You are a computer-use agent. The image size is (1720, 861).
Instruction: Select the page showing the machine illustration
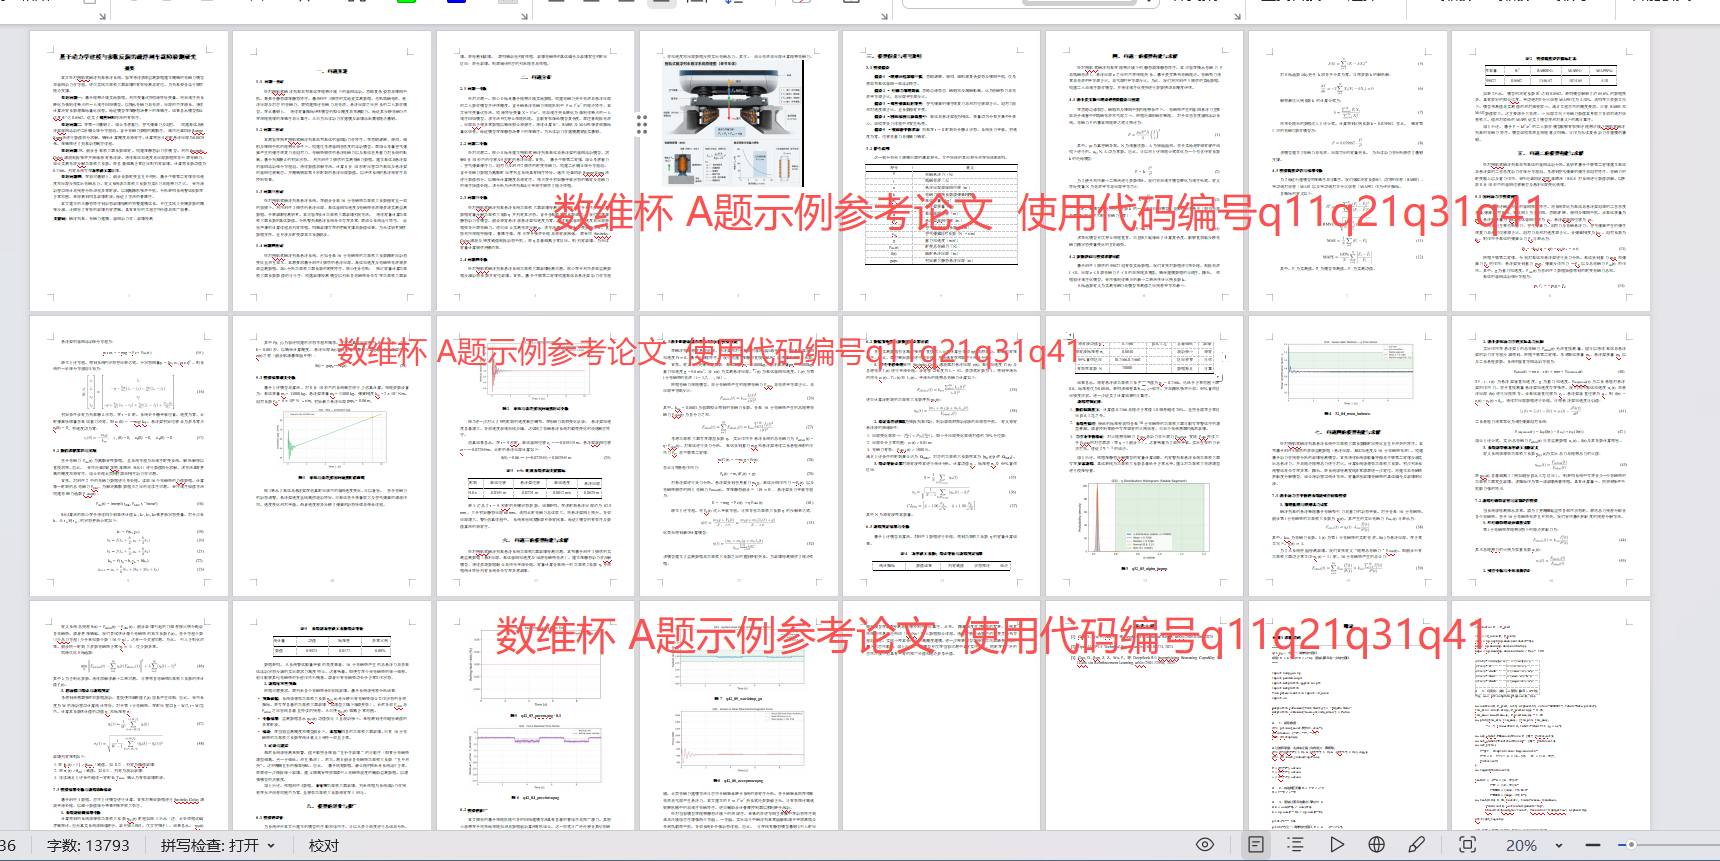pos(738,171)
